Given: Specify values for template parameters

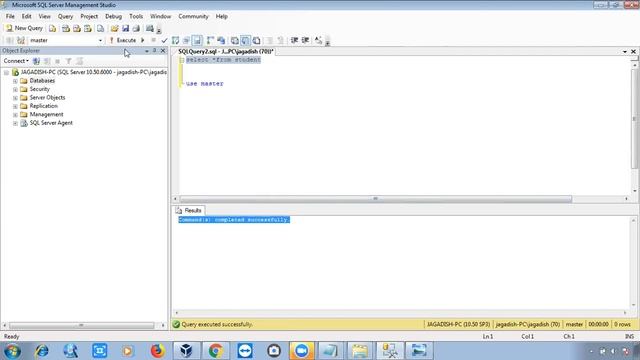Looking at the screenshot, I should (x=318, y=40).
